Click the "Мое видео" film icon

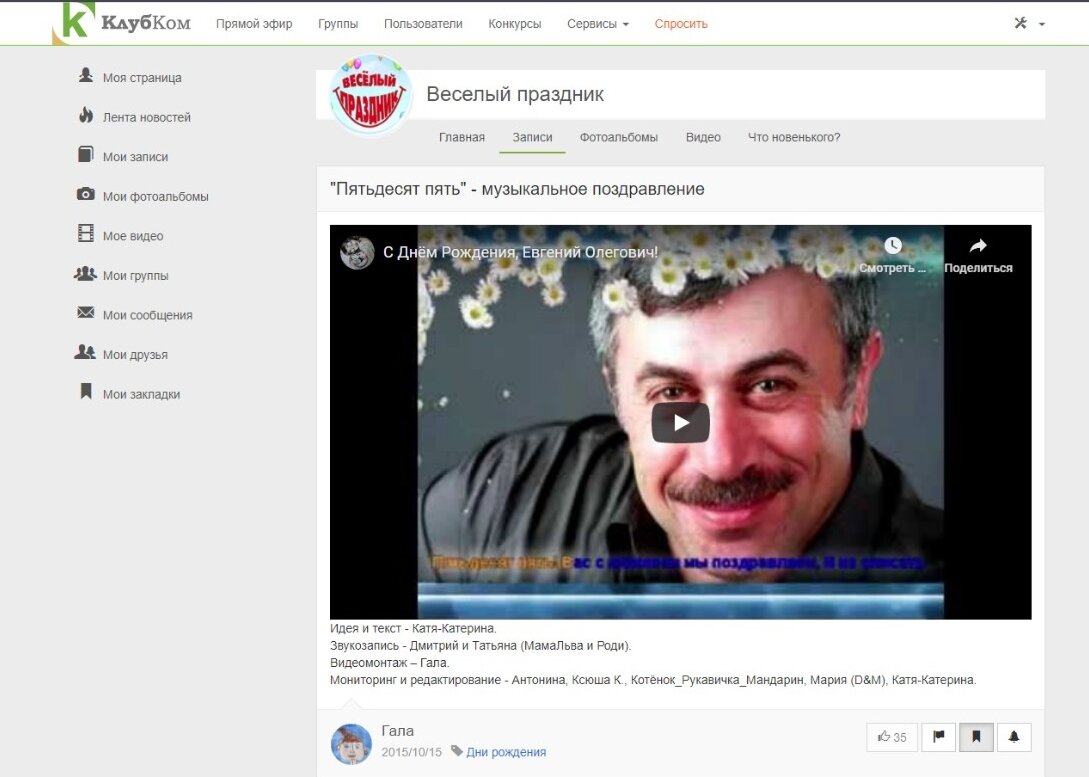point(85,235)
